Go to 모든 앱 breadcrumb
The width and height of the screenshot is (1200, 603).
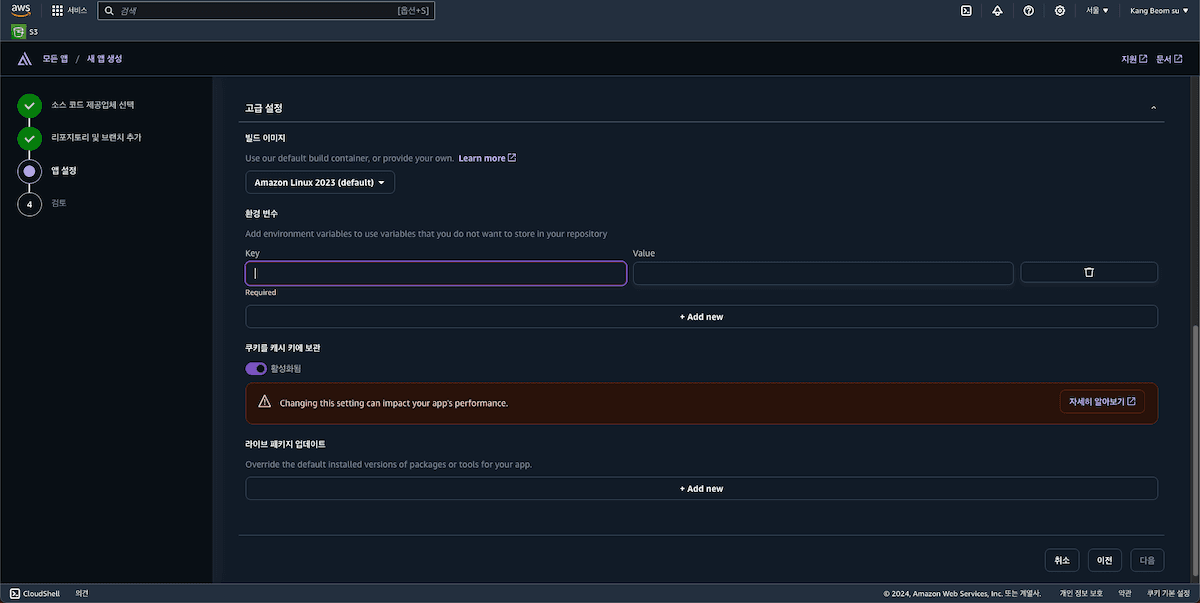click(x=55, y=59)
